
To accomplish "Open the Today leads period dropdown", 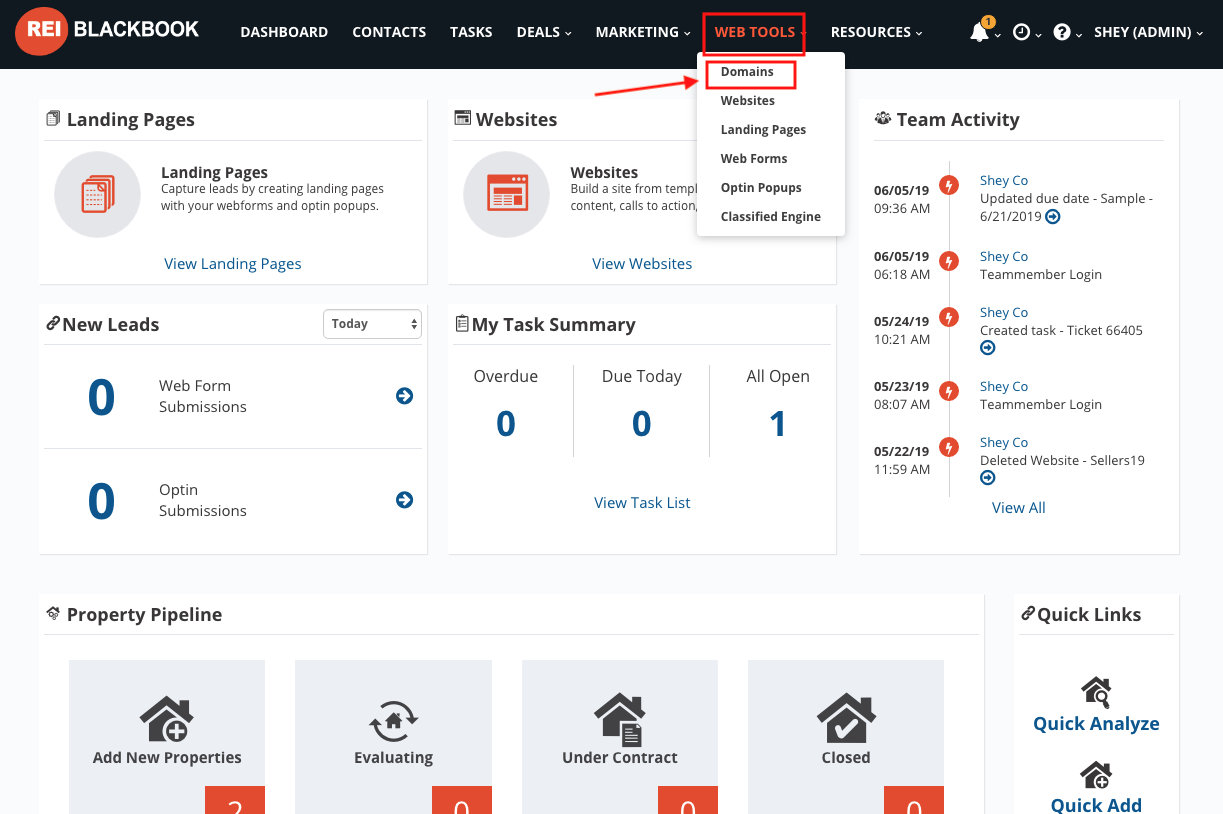I will point(372,324).
